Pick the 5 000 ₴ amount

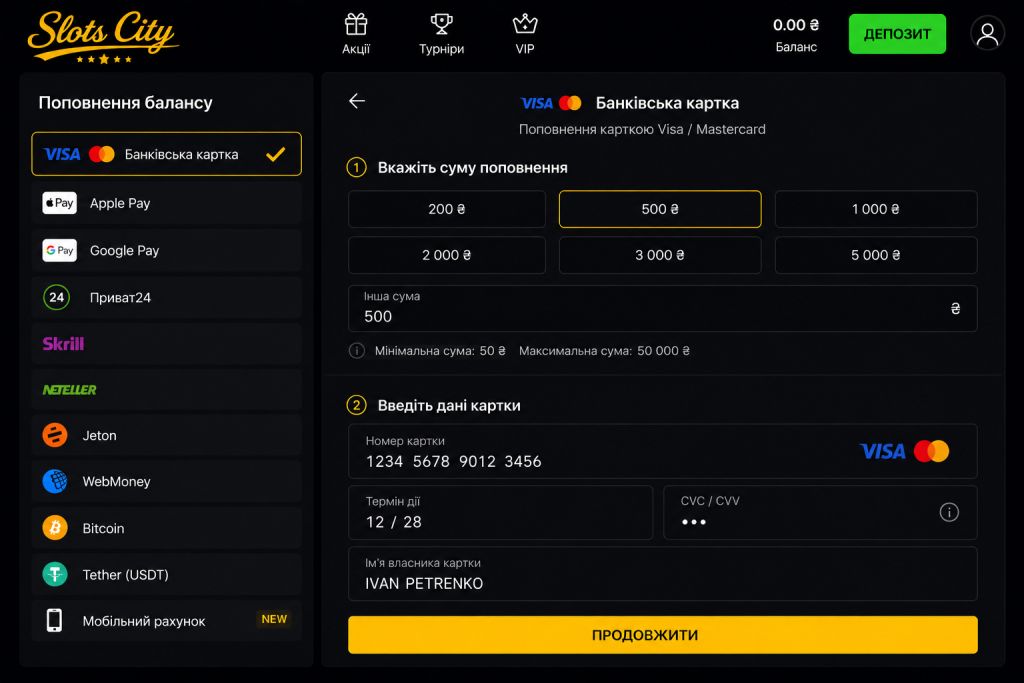876,255
